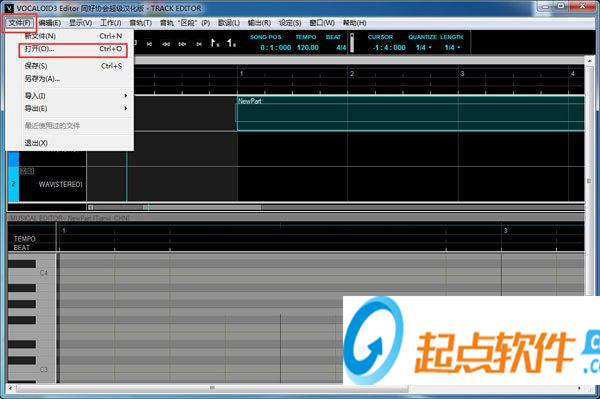Screen dimensions: 600x399
Task: Click track number 2 color cell
Action: (13, 184)
